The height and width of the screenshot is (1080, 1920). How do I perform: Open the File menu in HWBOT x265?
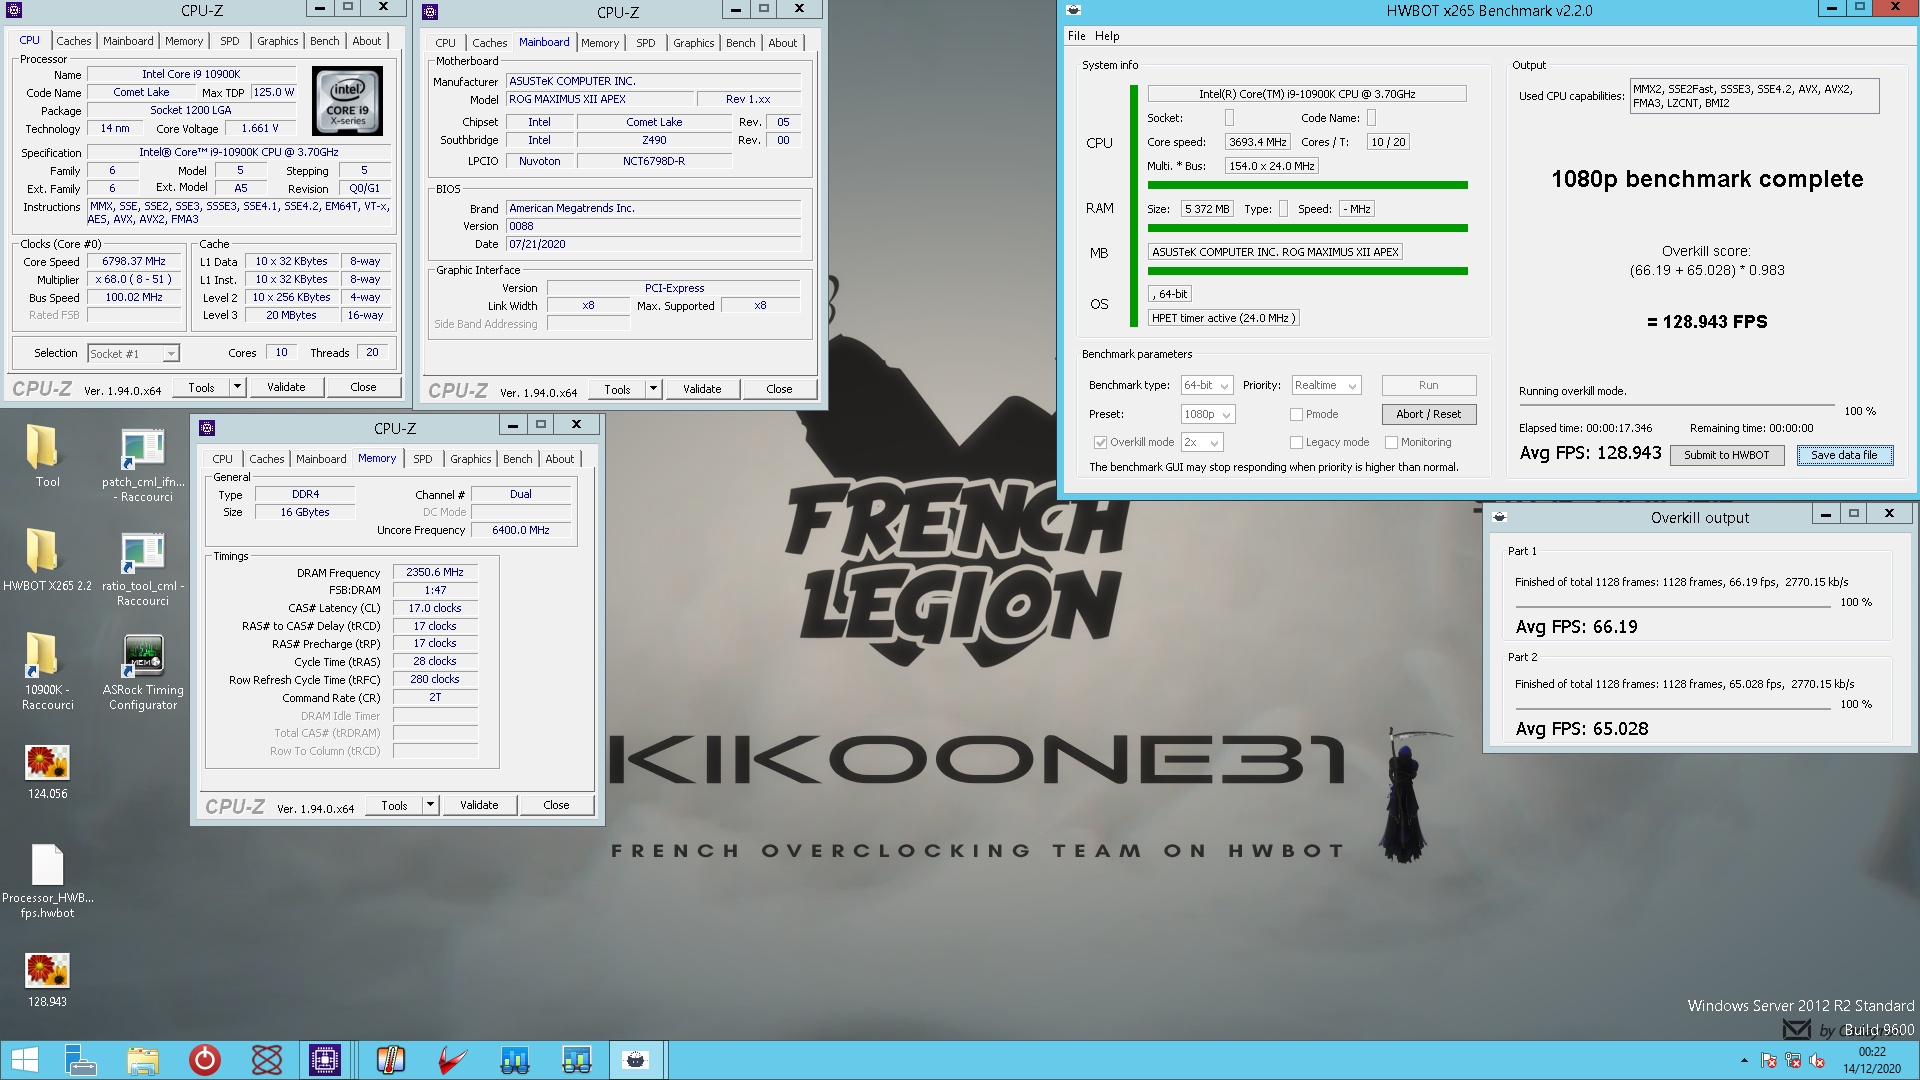click(x=1076, y=36)
